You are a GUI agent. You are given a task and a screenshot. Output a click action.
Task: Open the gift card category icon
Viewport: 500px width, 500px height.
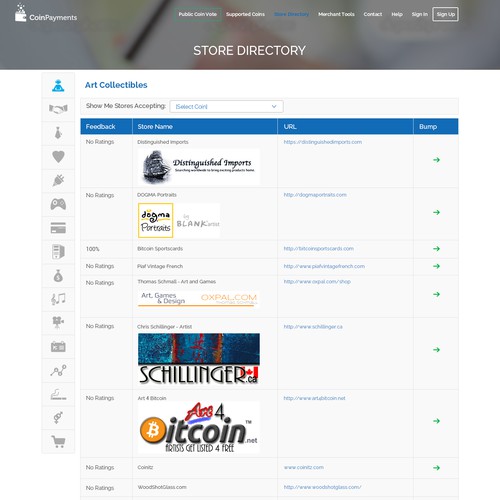[58, 228]
